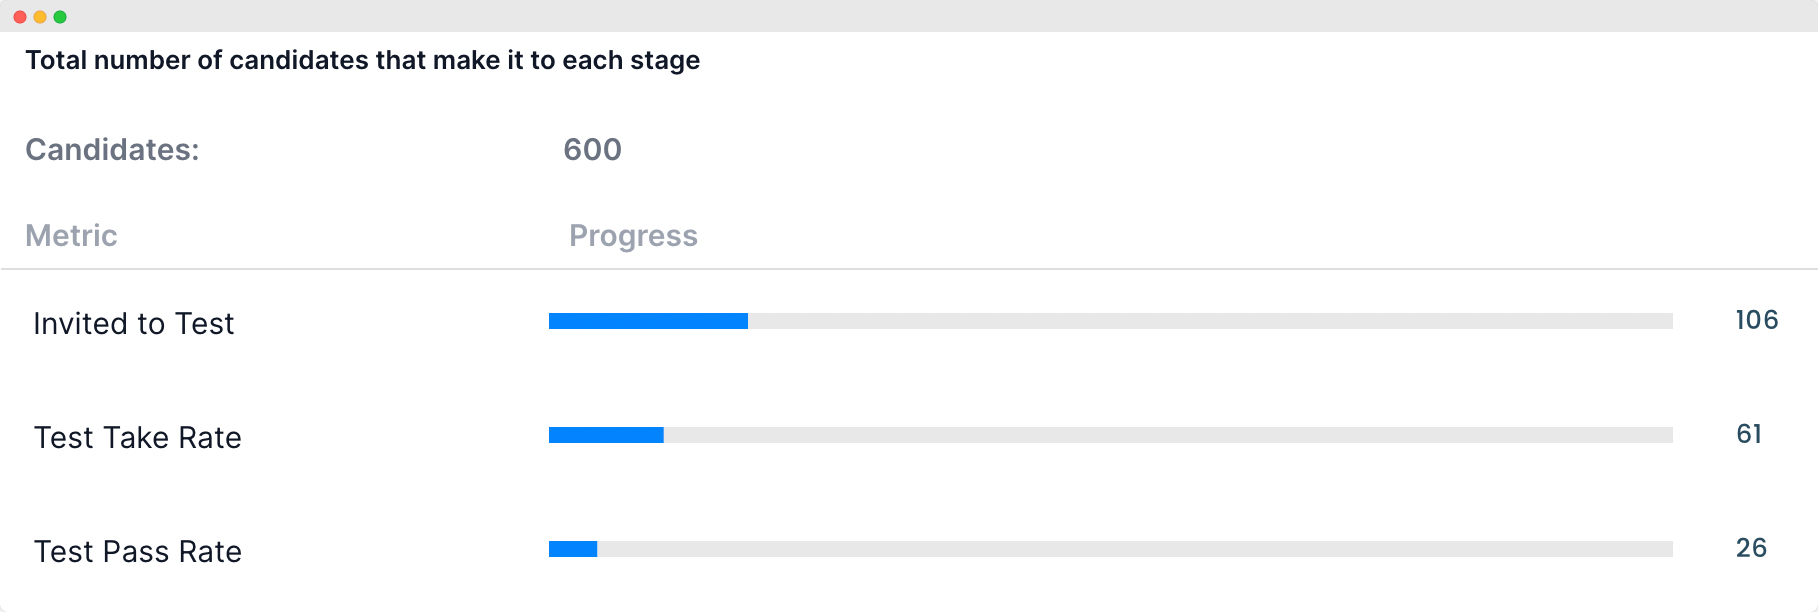
Task: Click the 106 value for Invited to Test
Action: 1757,320
